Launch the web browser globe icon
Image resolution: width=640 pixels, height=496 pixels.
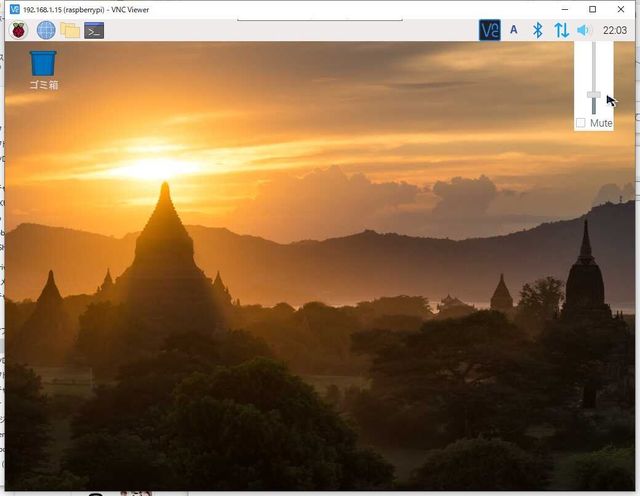[46, 31]
